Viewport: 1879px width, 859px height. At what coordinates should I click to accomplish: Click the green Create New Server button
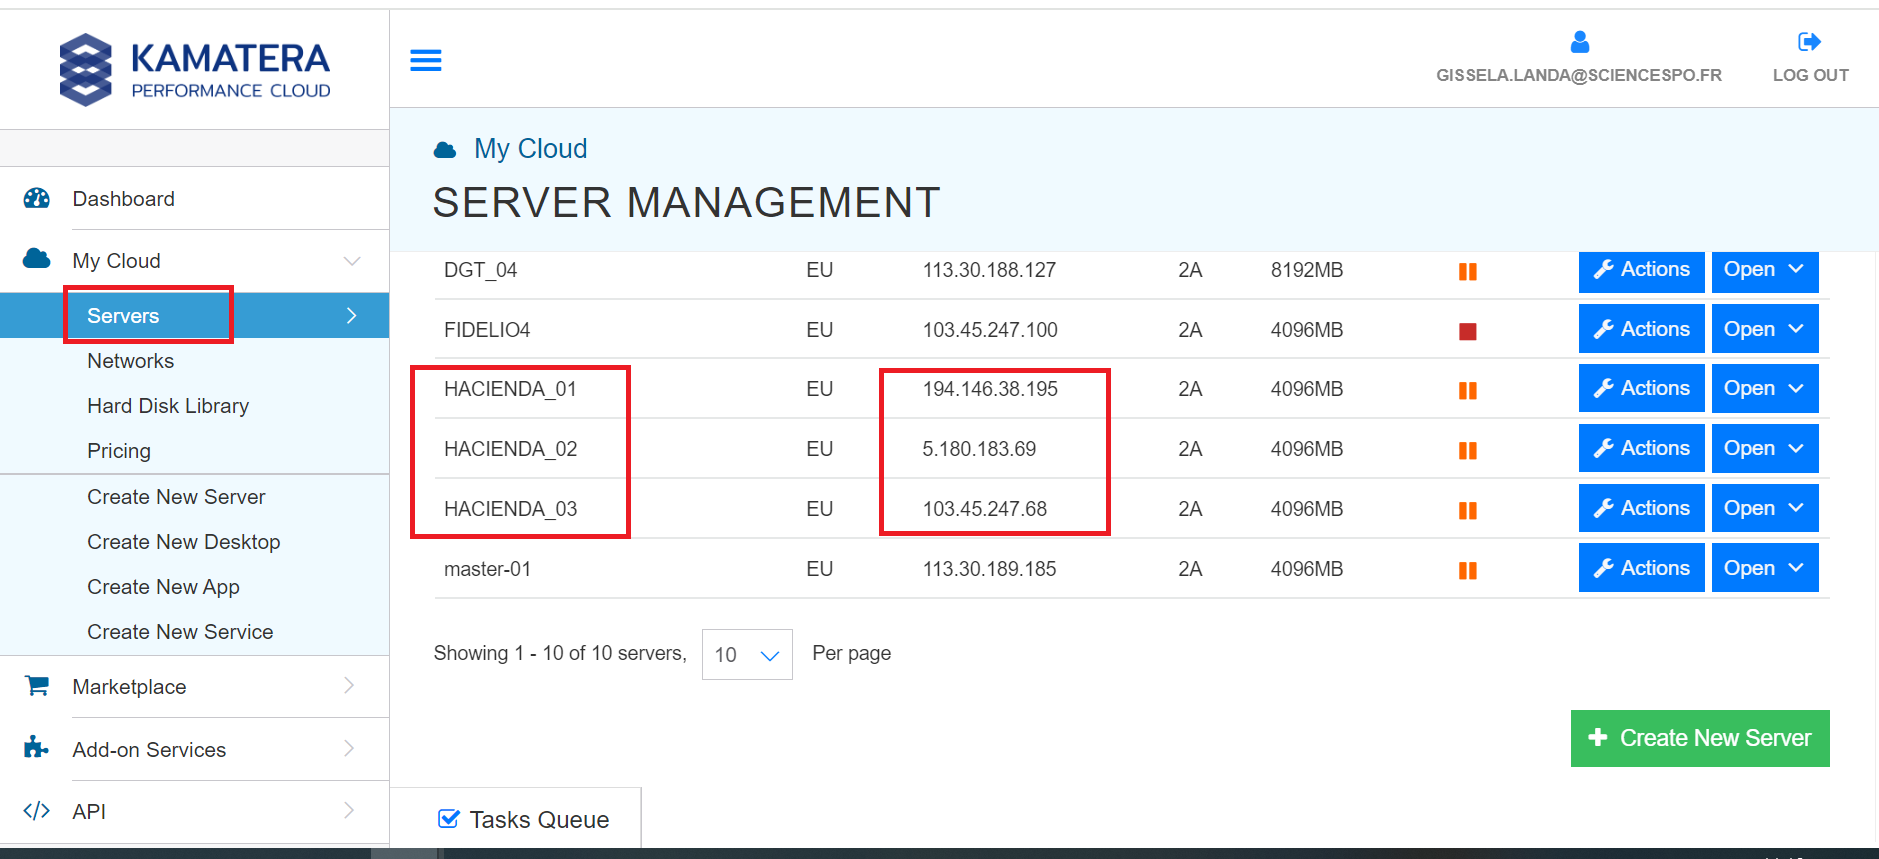coord(1700,738)
